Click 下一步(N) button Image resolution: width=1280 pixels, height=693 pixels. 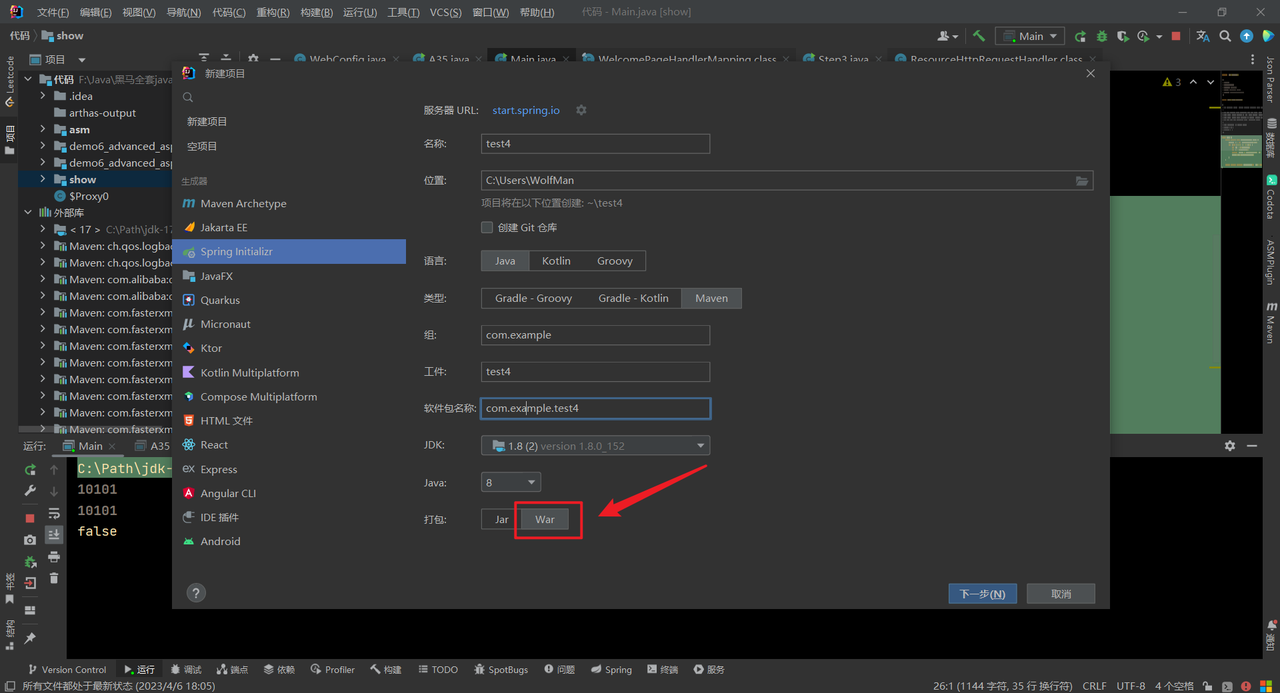(x=983, y=594)
